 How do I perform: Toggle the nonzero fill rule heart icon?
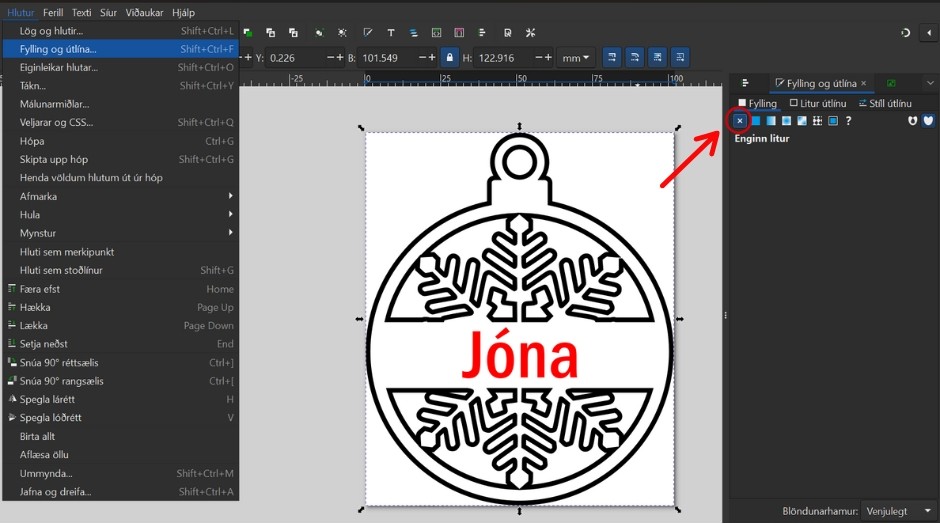point(927,121)
